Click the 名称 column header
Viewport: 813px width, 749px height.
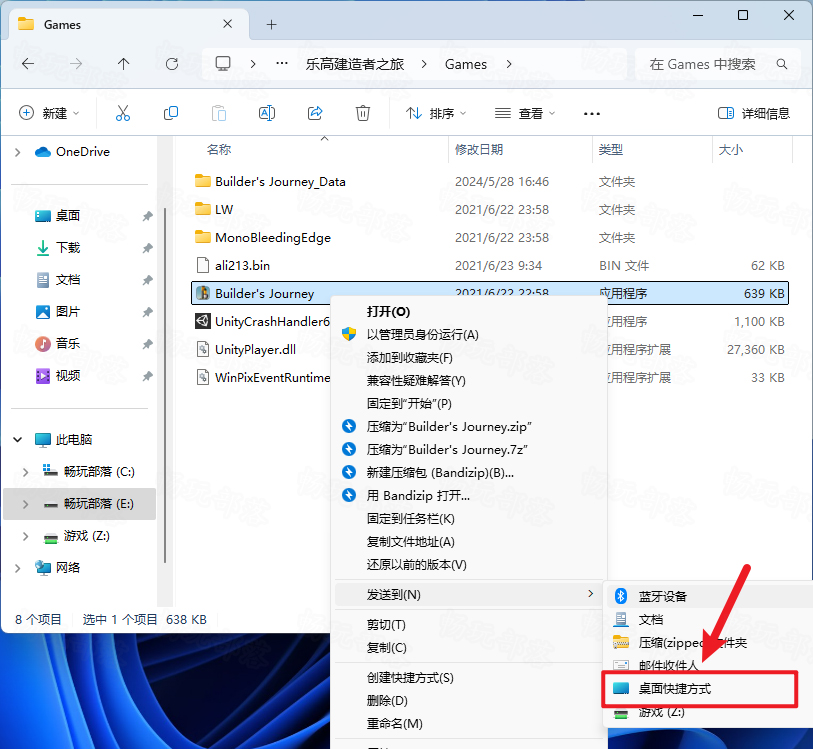[x=218, y=150]
